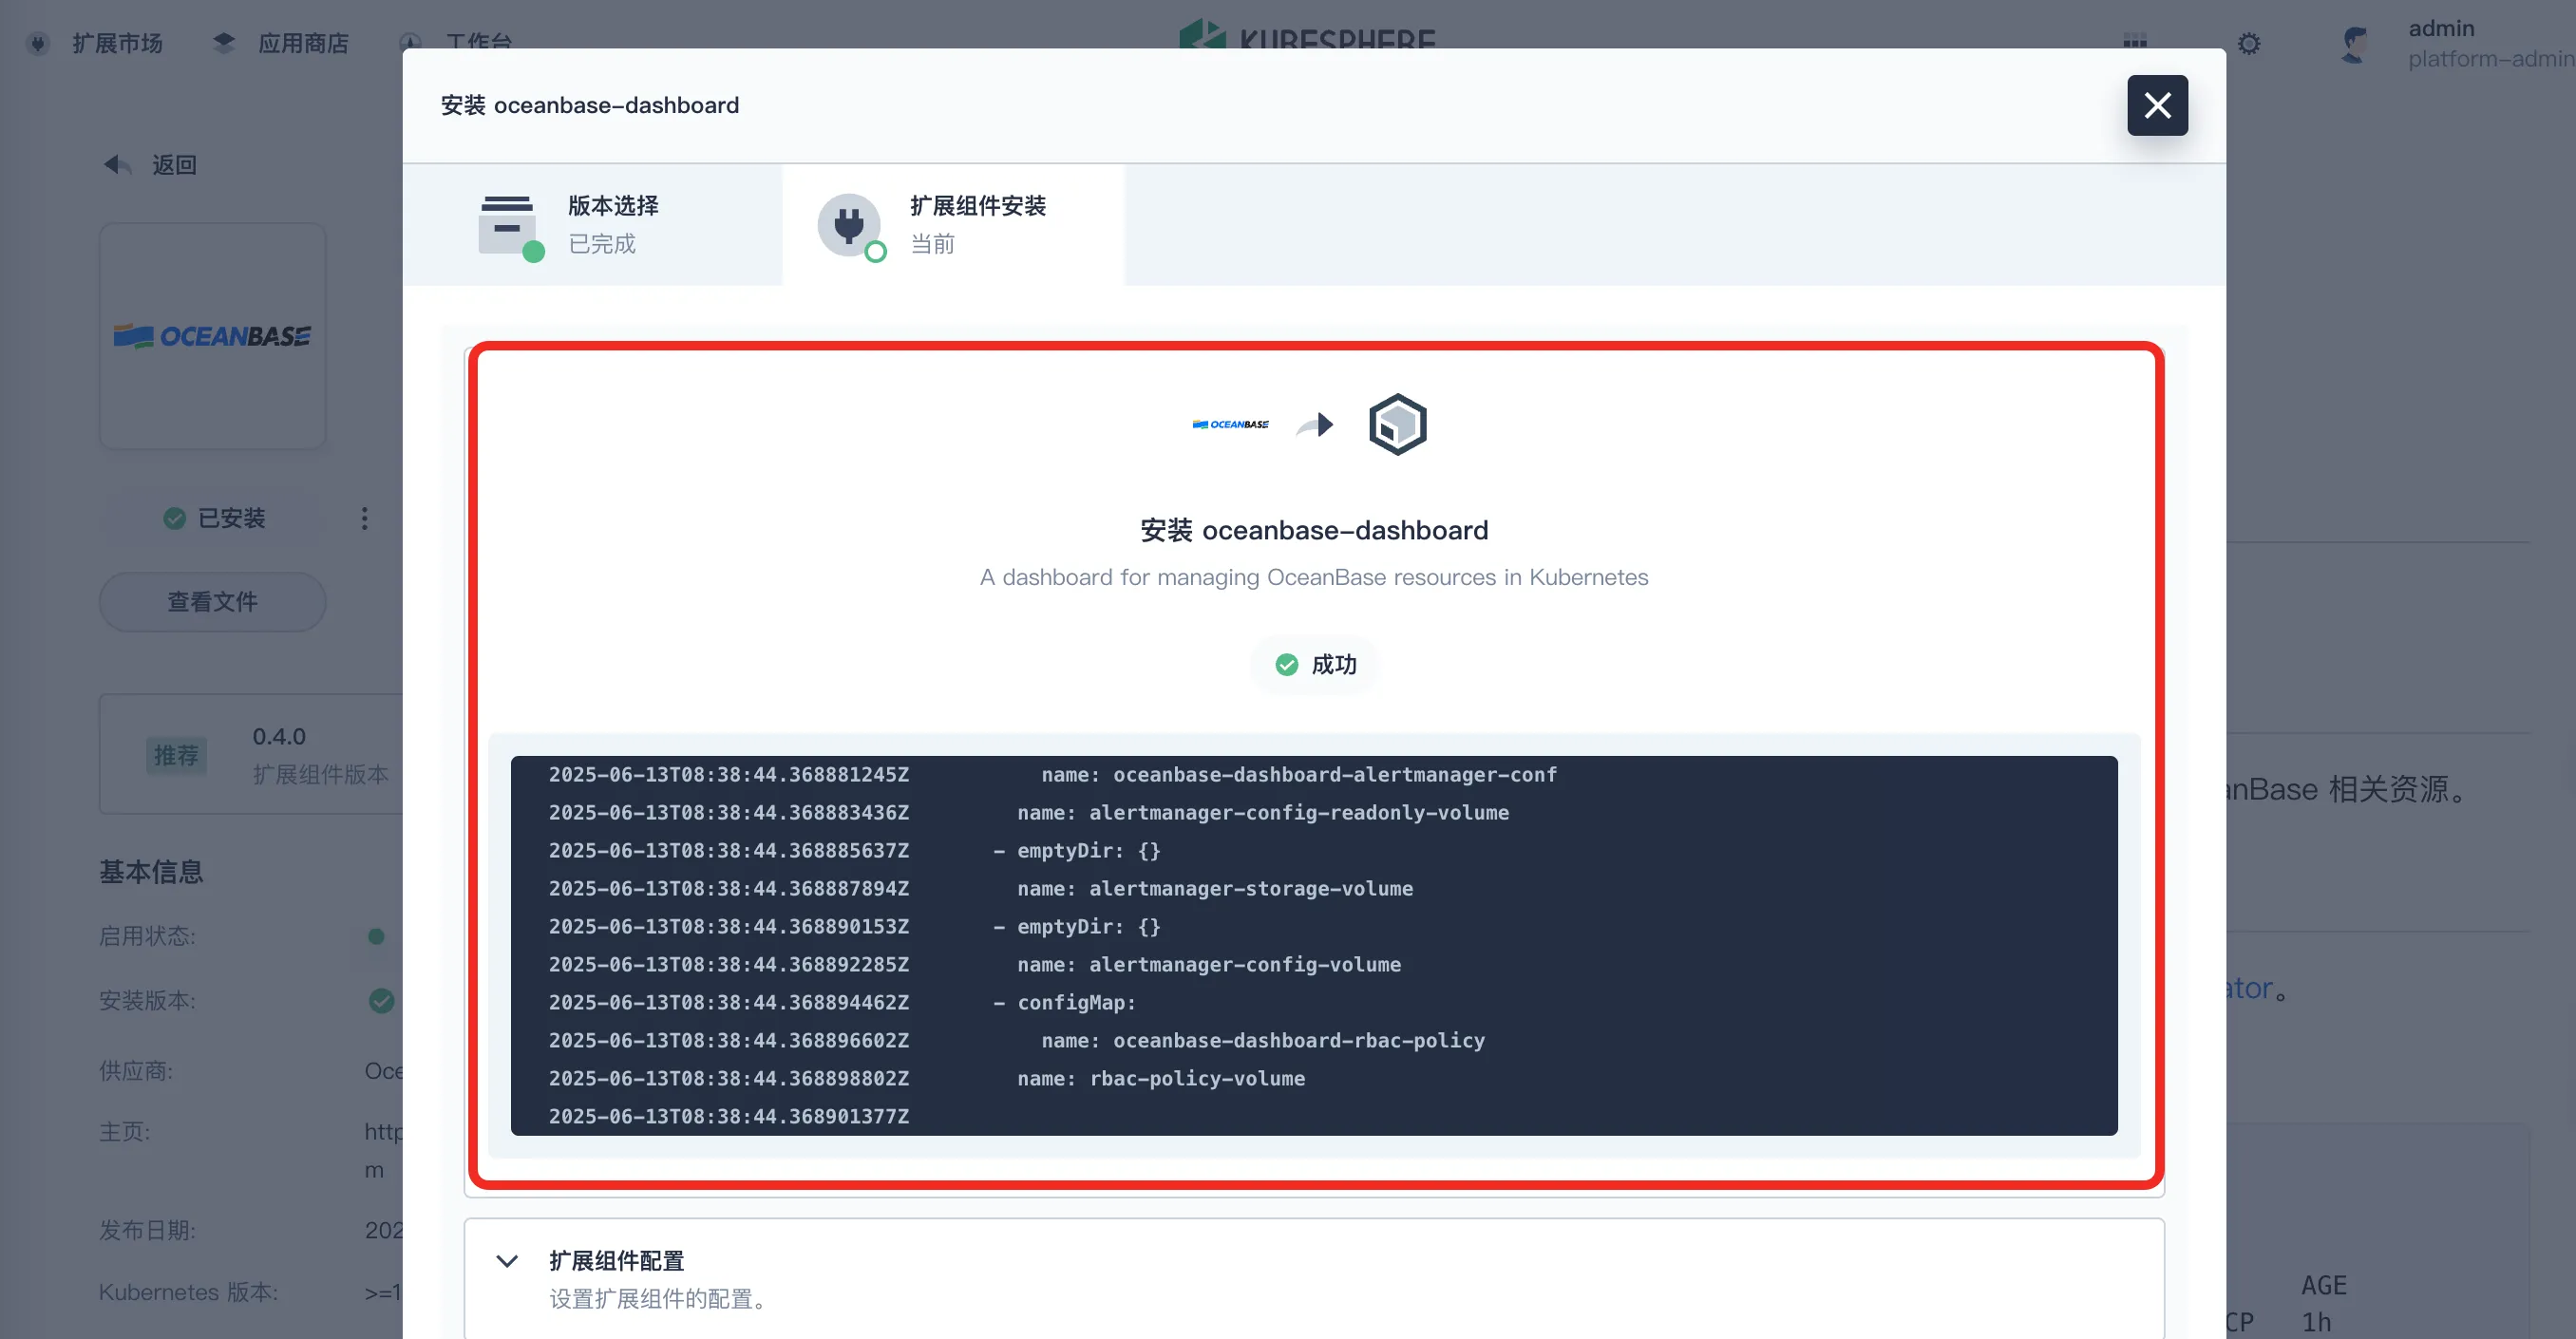
Task: Click the small OceanBase logo in the dialog
Action: pyautogui.click(x=1230, y=424)
